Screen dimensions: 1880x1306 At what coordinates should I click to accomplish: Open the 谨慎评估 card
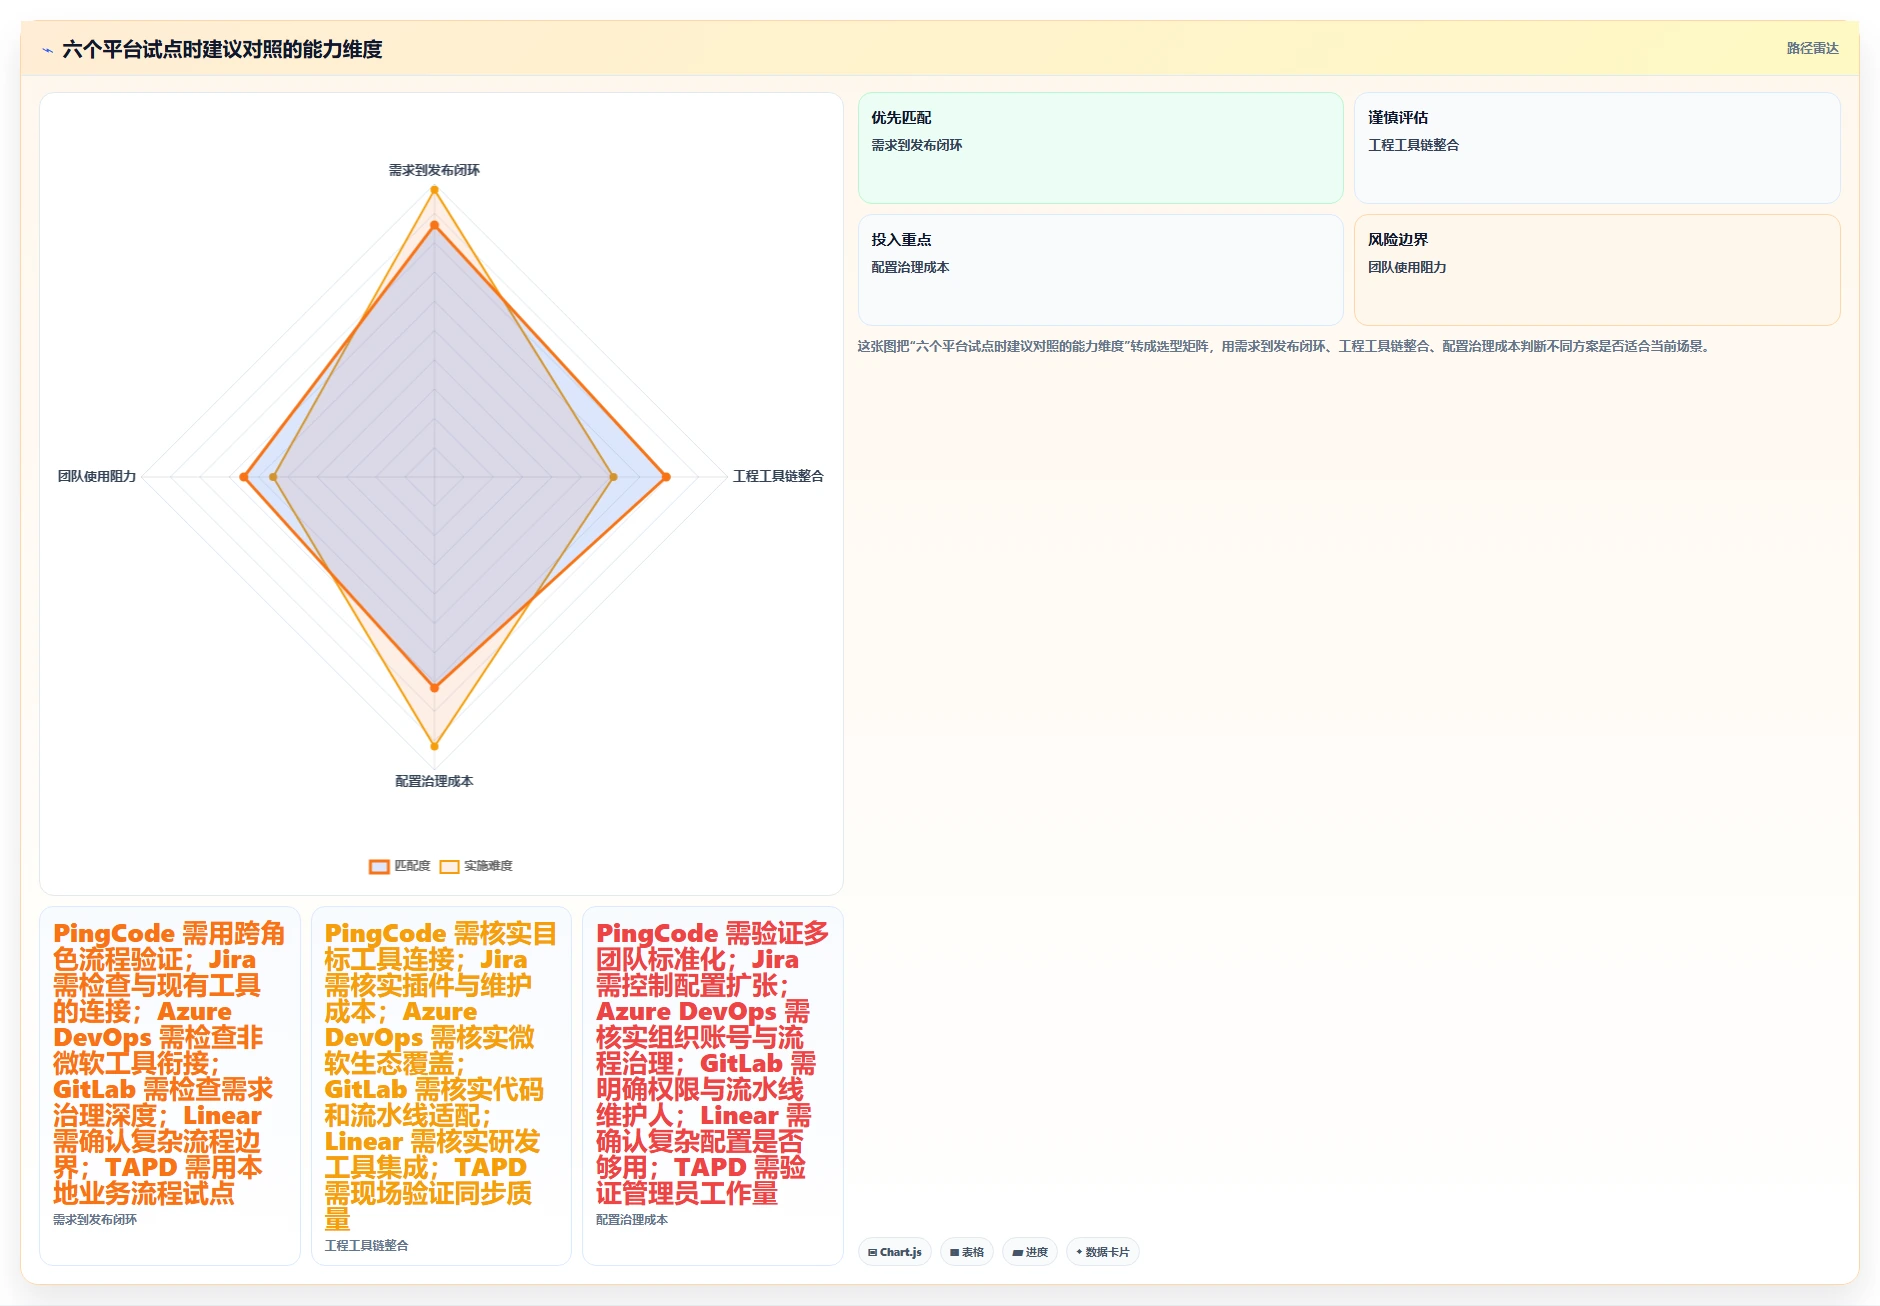[1597, 148]
